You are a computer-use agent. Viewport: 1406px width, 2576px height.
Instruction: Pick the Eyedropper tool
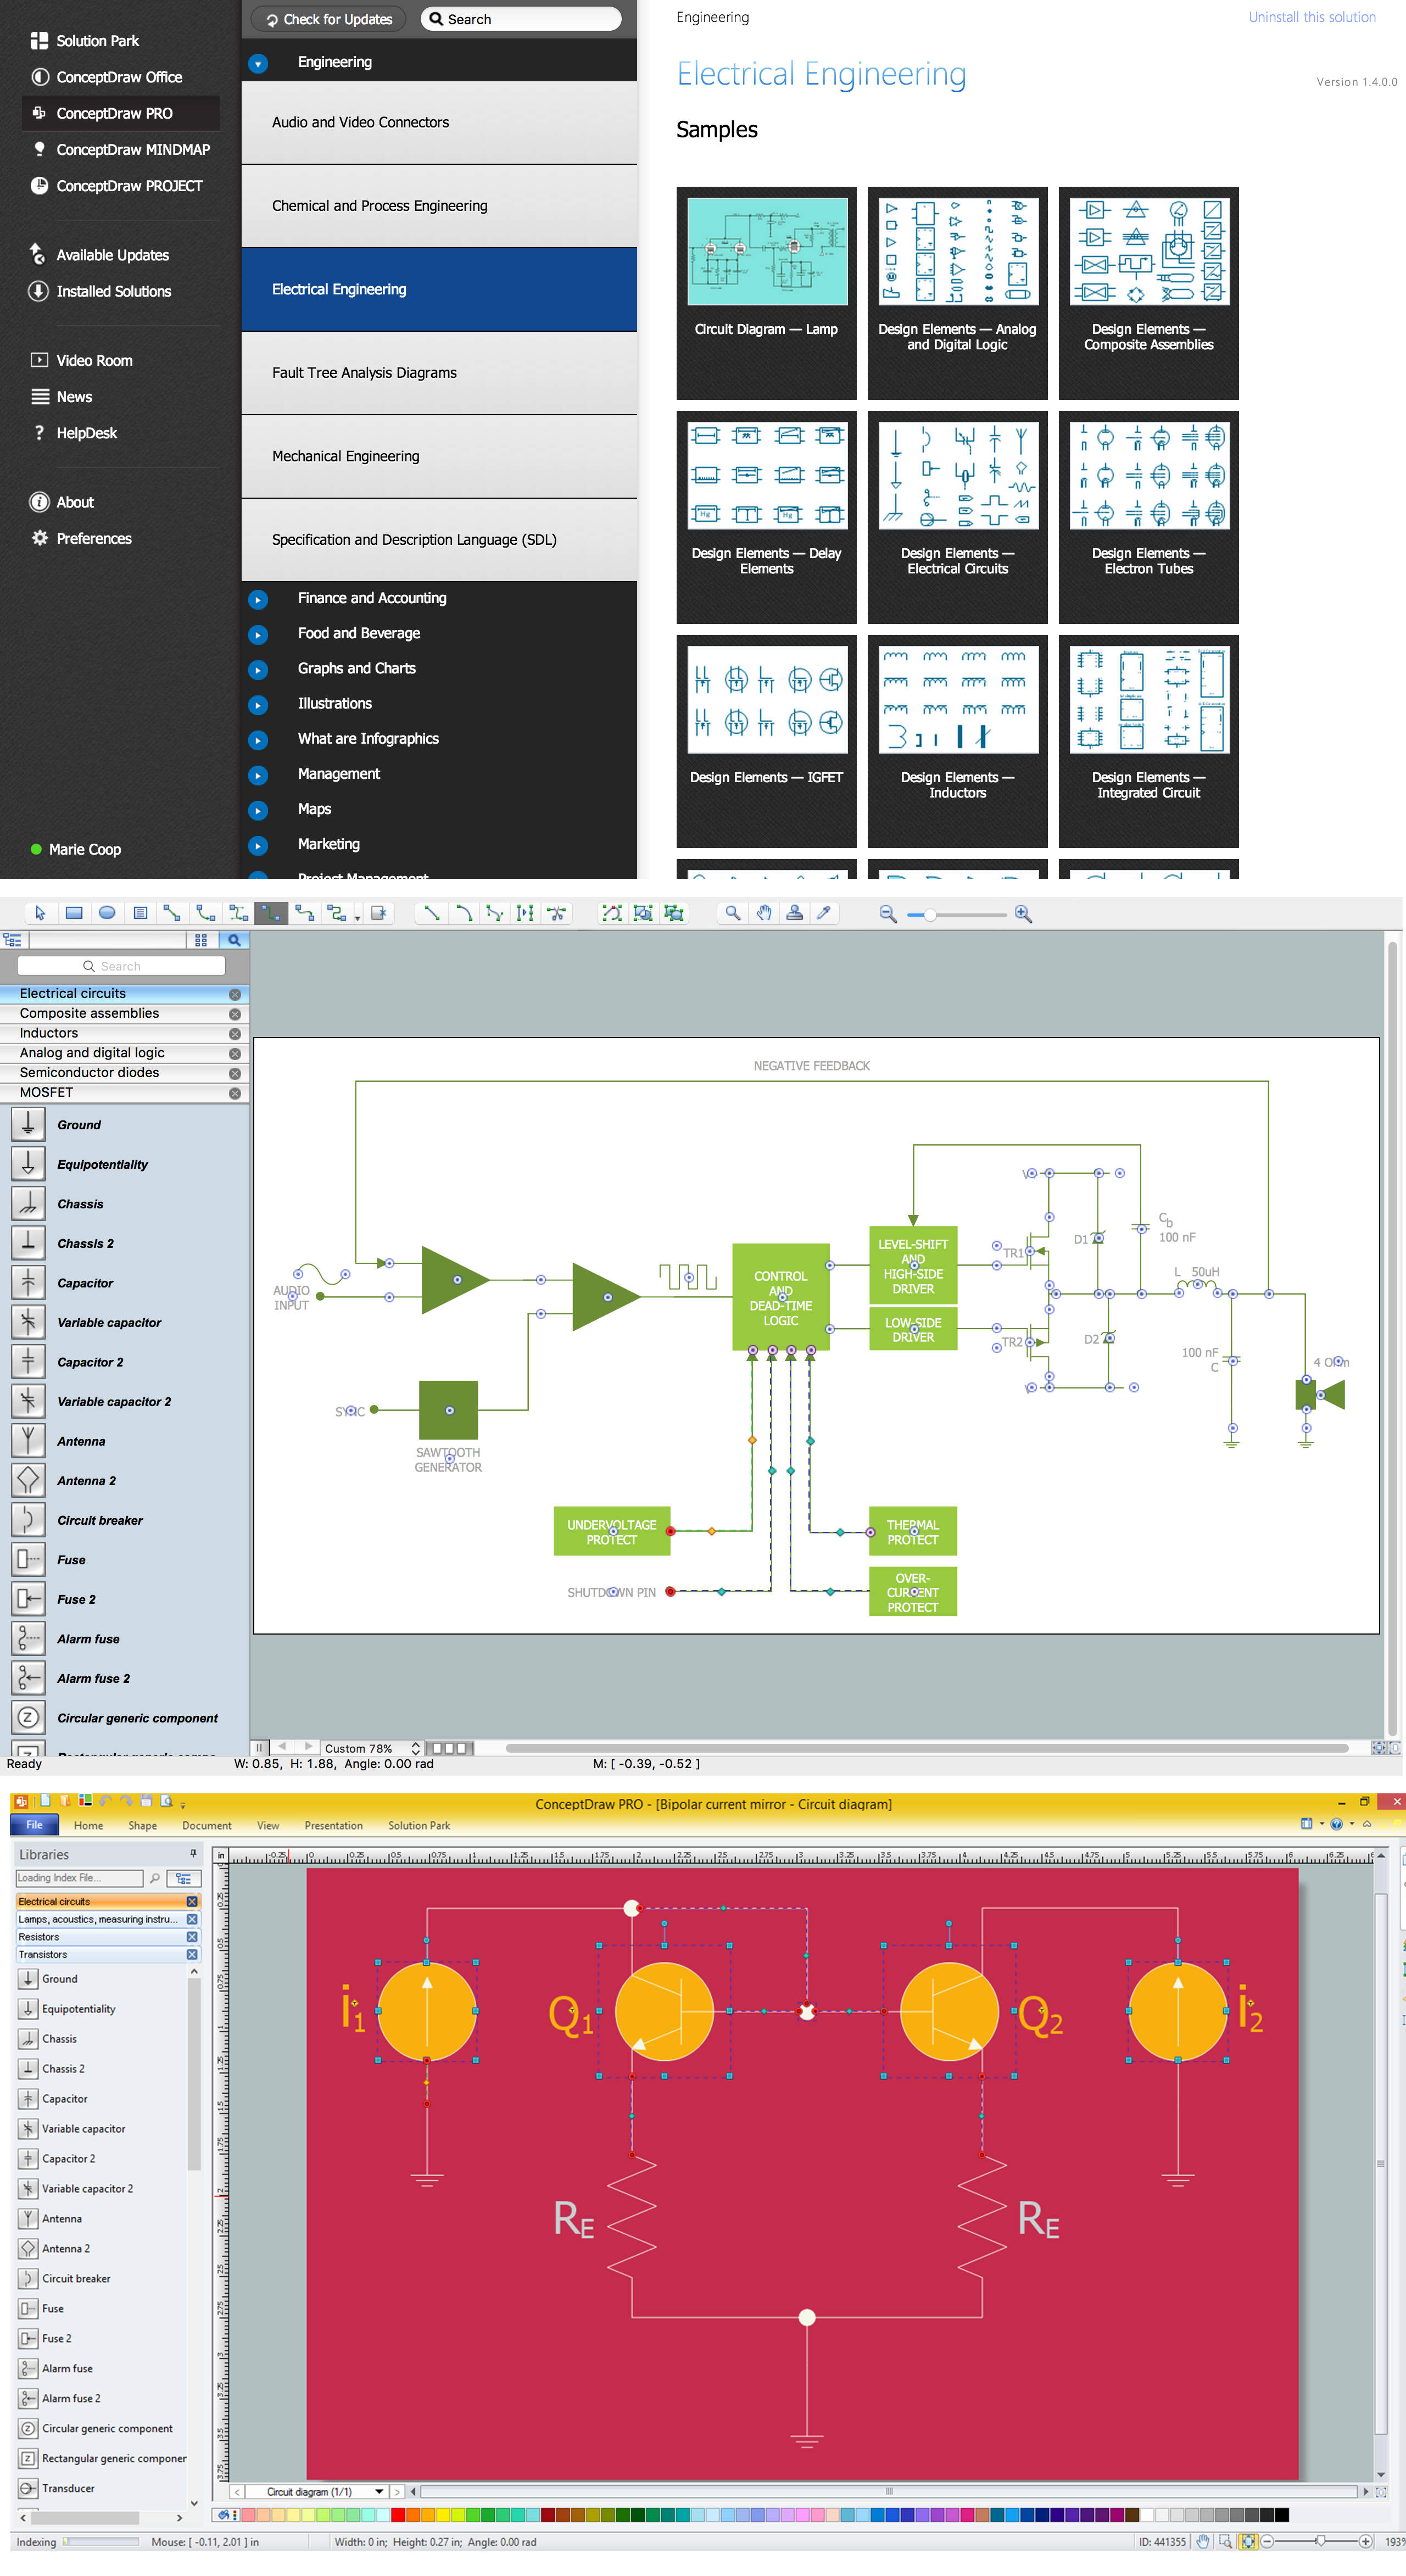(x=823, y=913)
